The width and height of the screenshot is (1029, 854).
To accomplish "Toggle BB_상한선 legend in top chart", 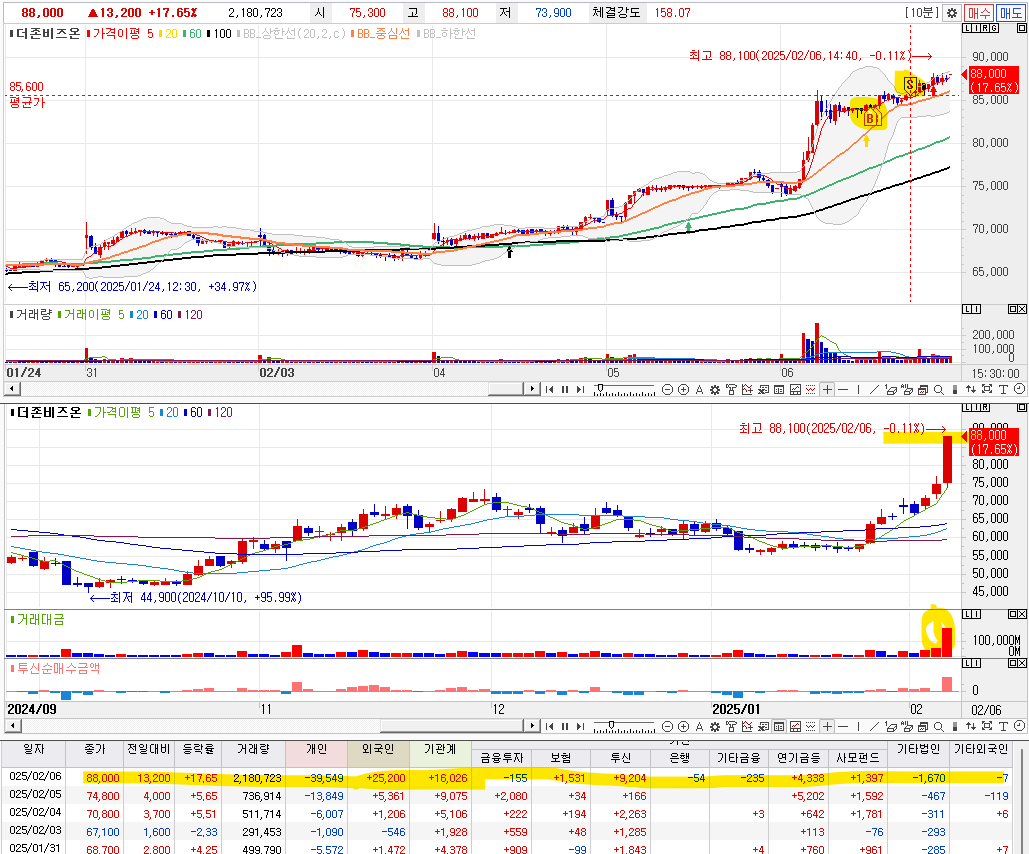I will tap(291, 33).
